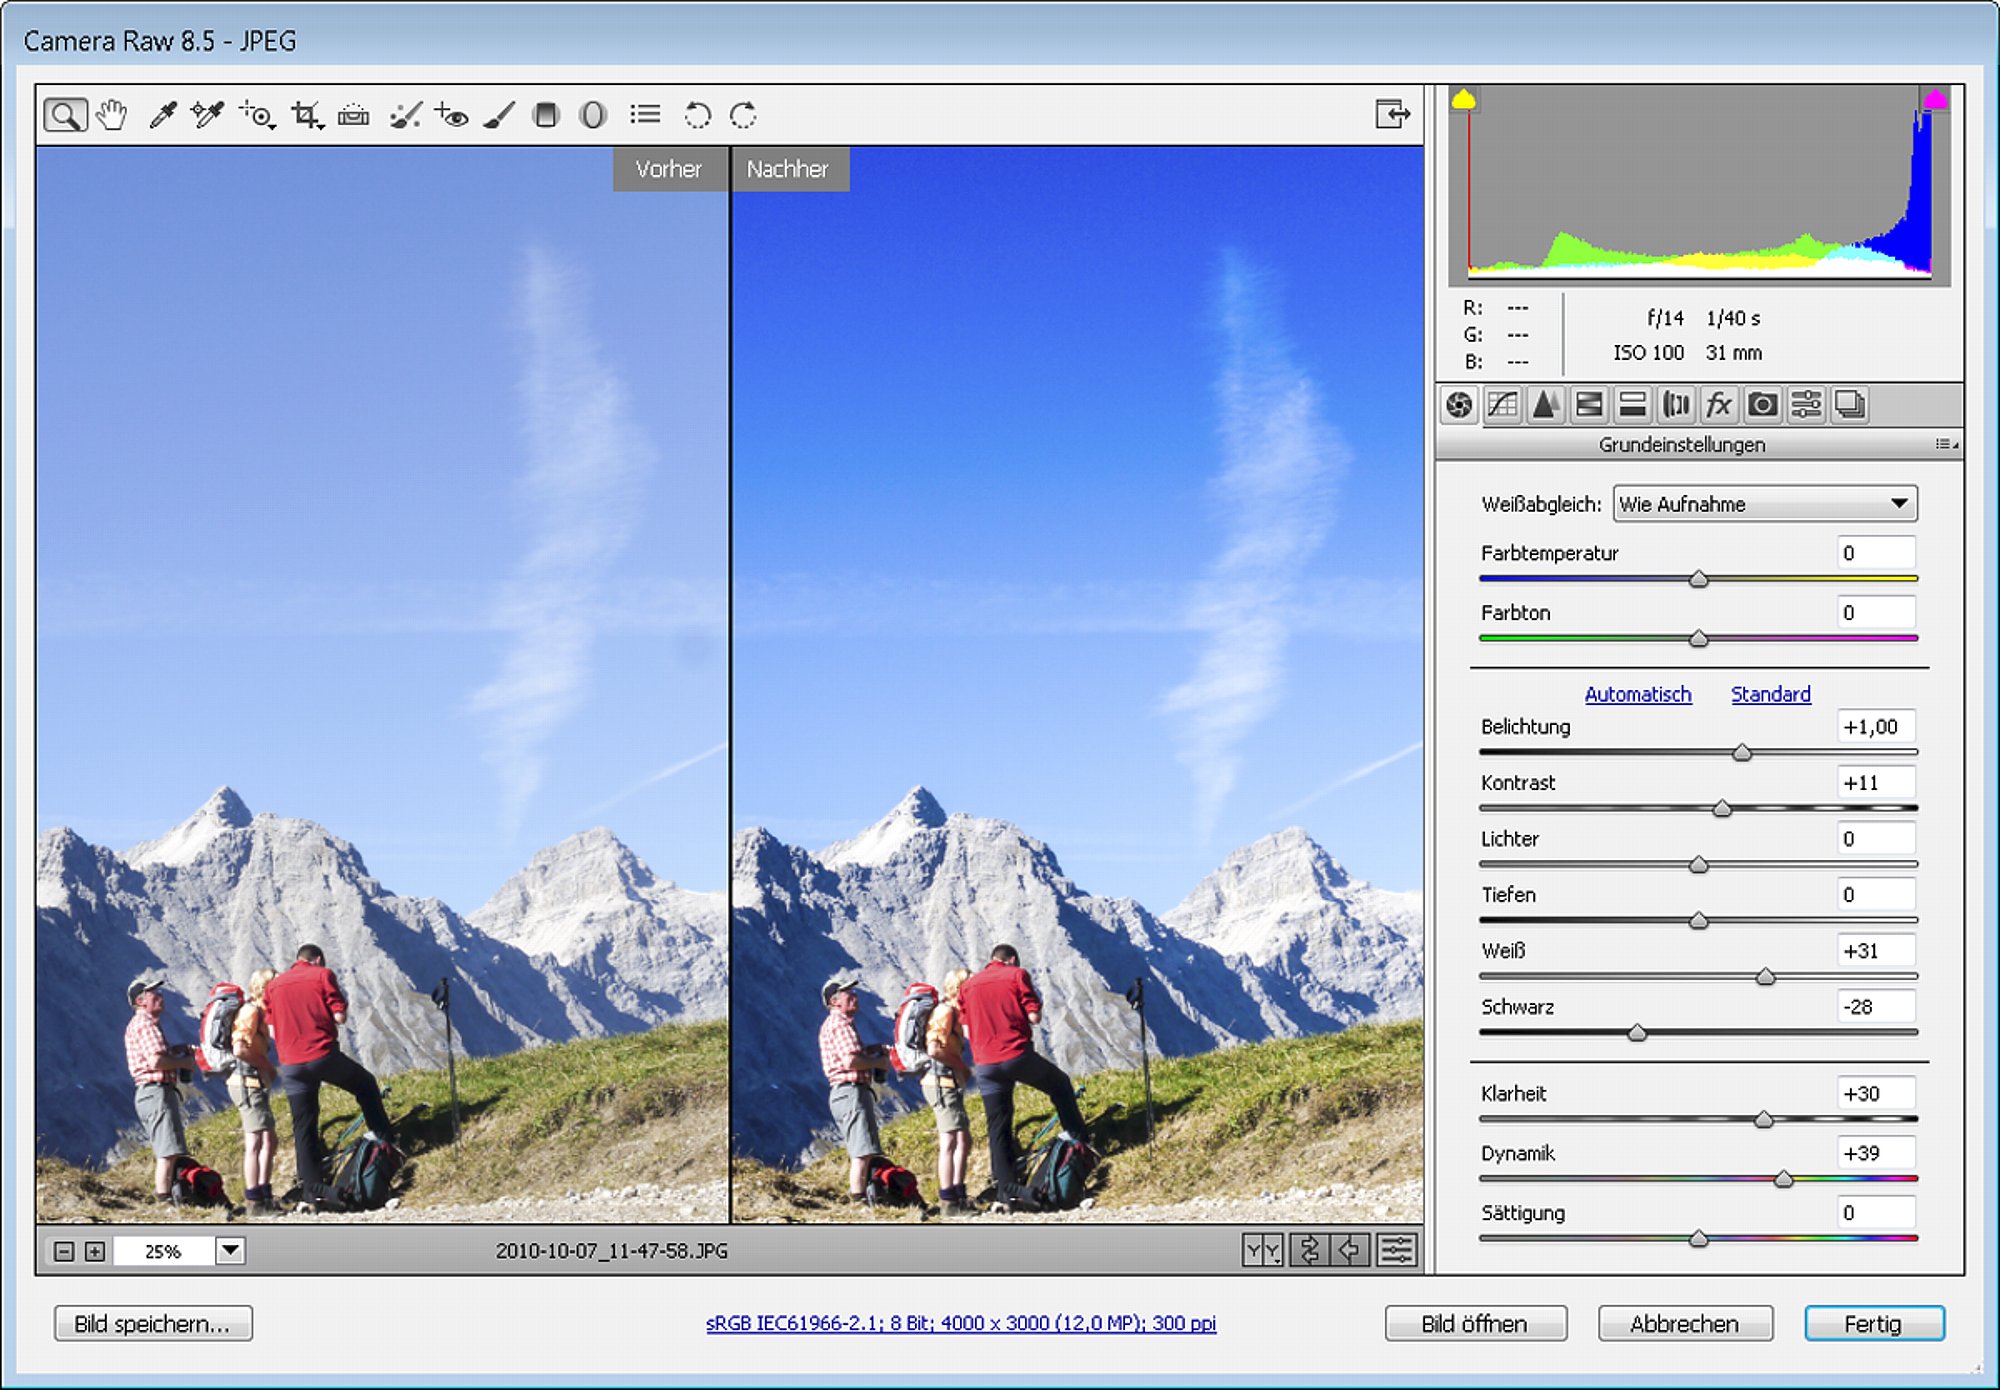Click the Nachher label on preview

click(x=789, y=169)
